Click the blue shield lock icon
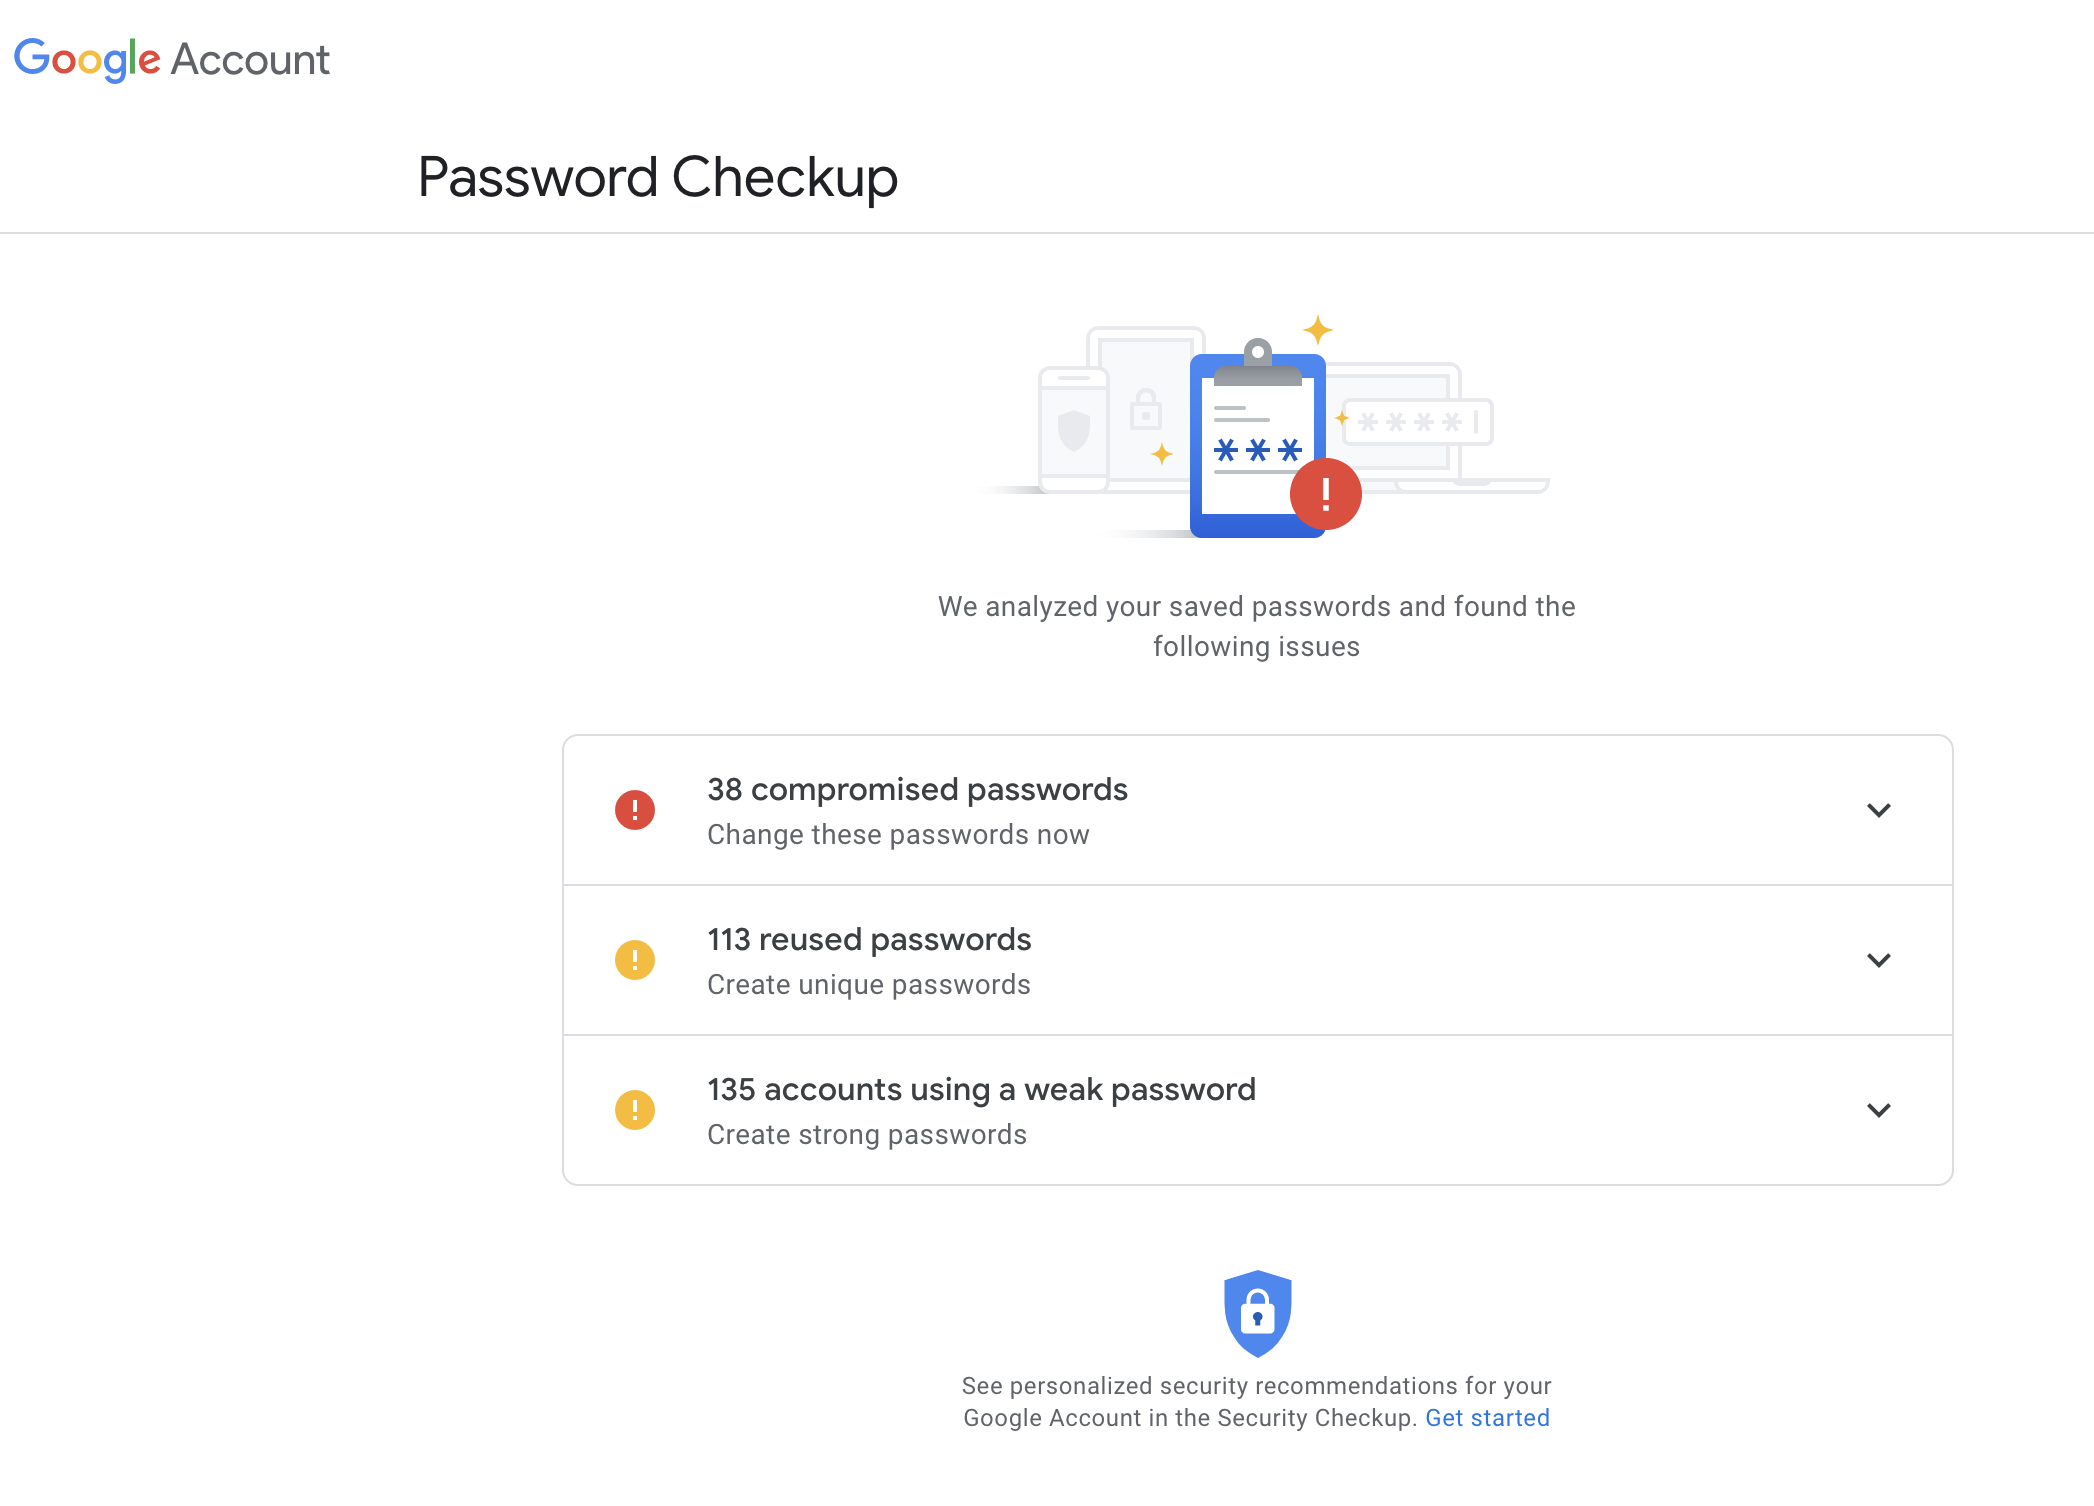This screenshot has height=1506, width=2094. click(x=1257, y=1313)
